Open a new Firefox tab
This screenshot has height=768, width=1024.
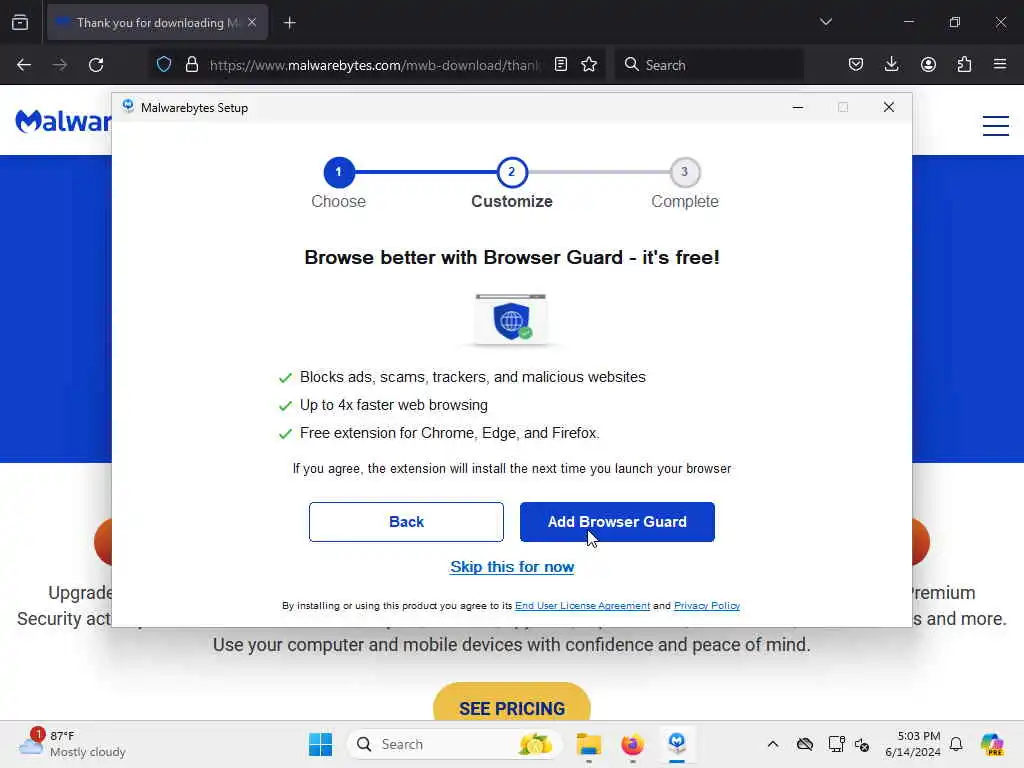(289, 23)
